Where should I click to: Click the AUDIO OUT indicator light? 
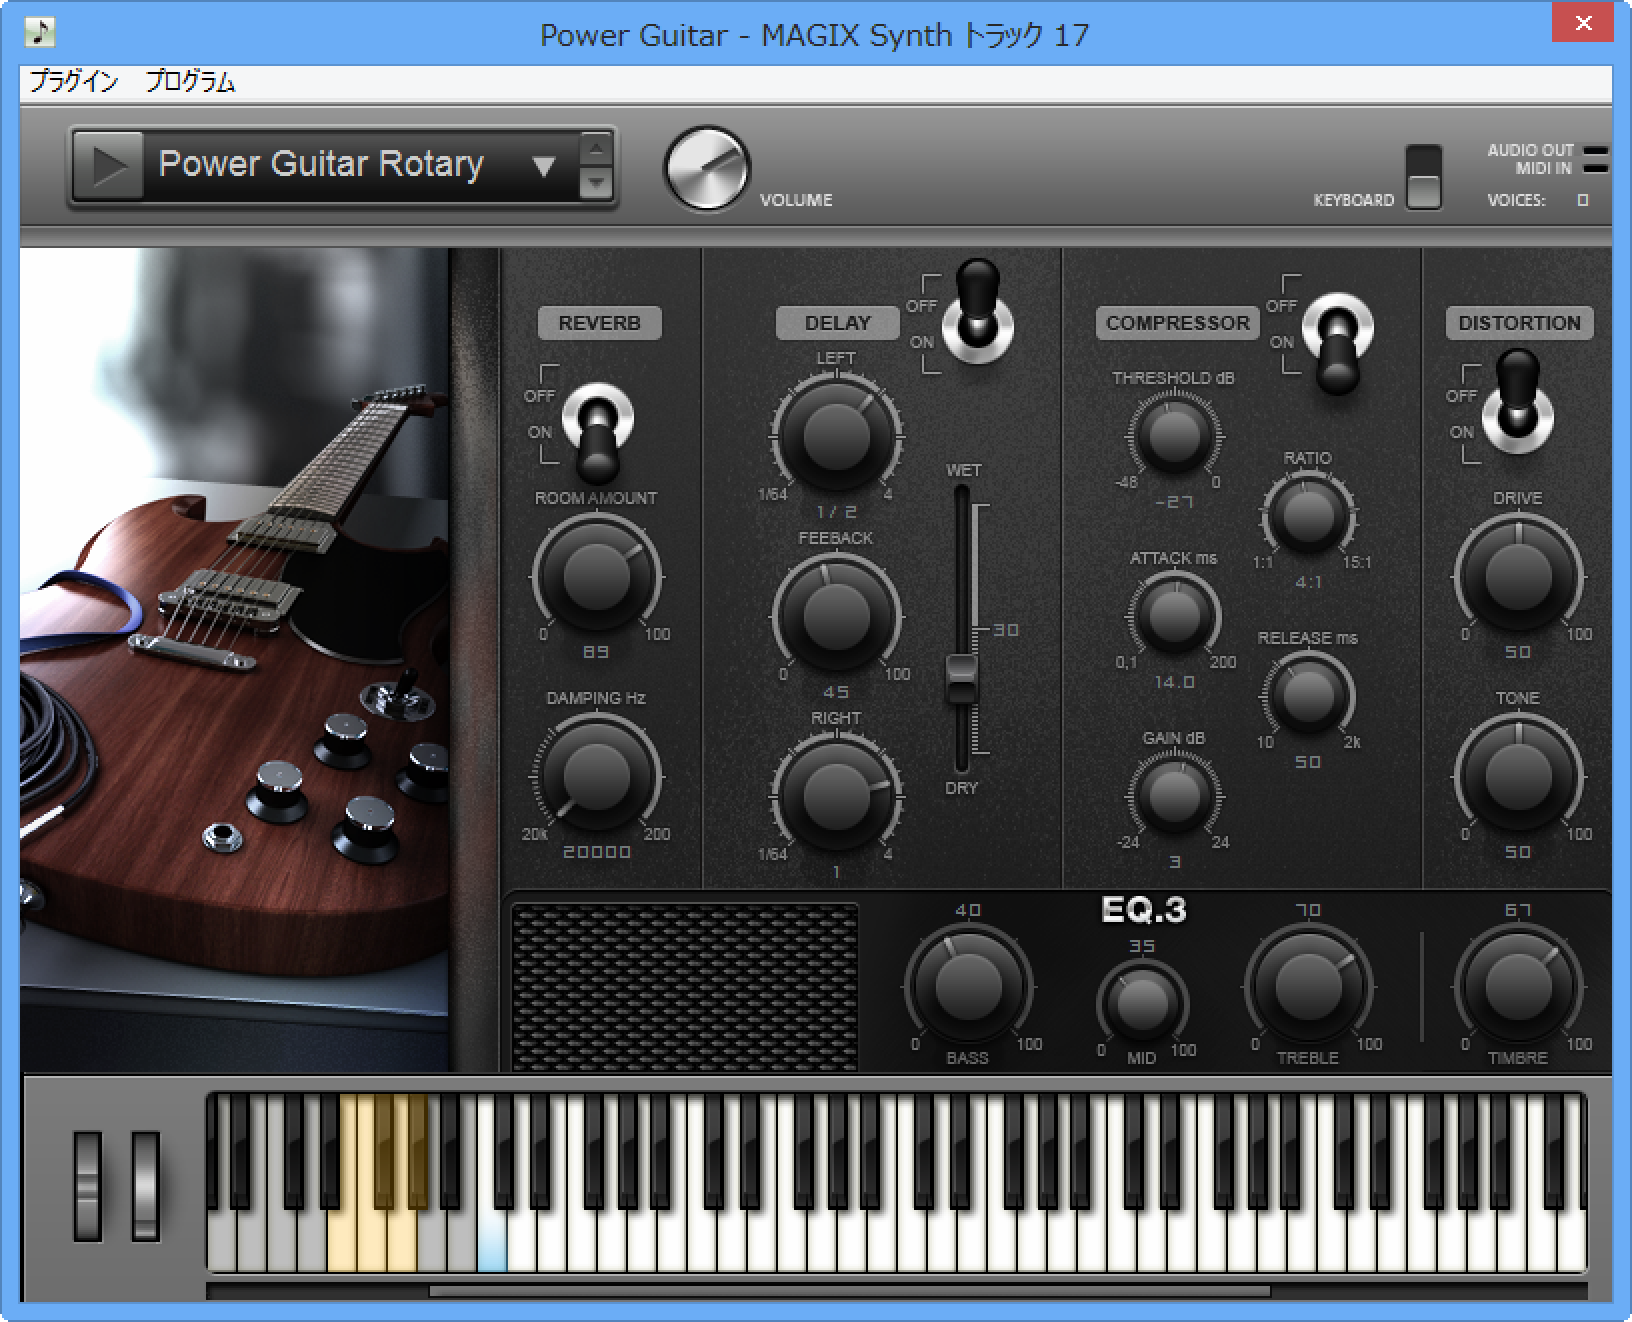tap(1596, 151)
